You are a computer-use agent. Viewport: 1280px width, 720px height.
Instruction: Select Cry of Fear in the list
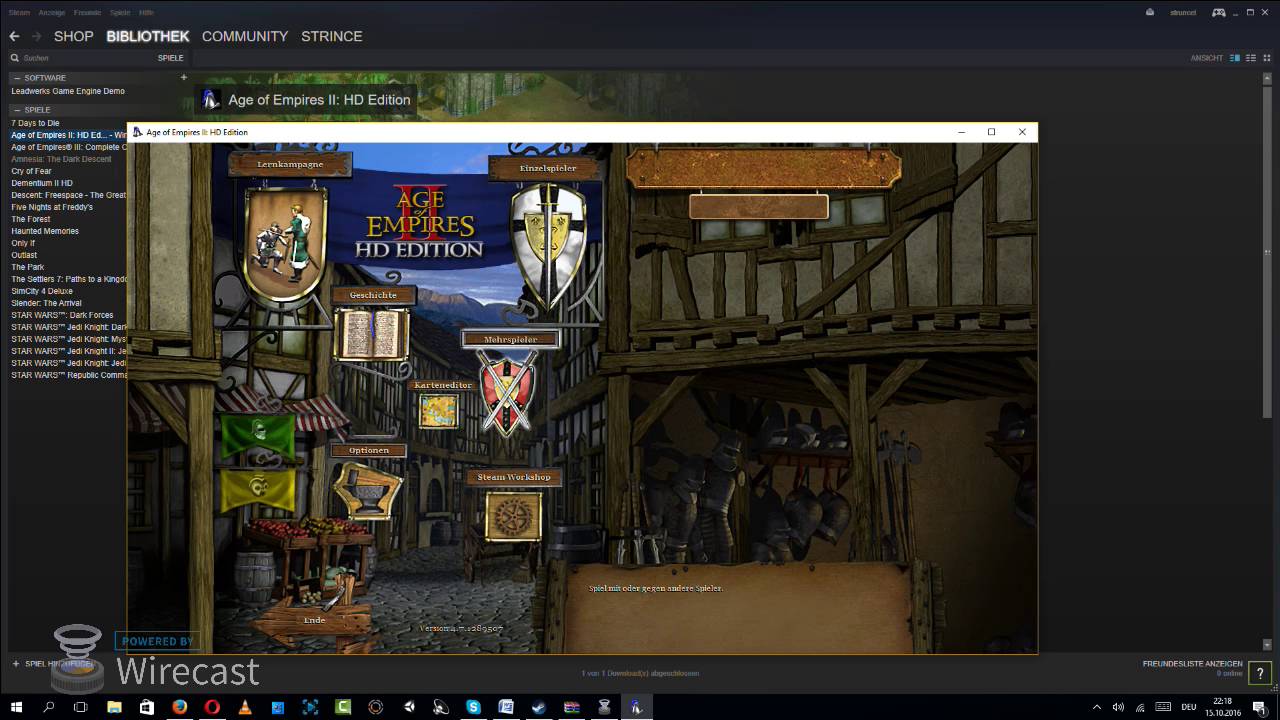click(x=31, y=171)
